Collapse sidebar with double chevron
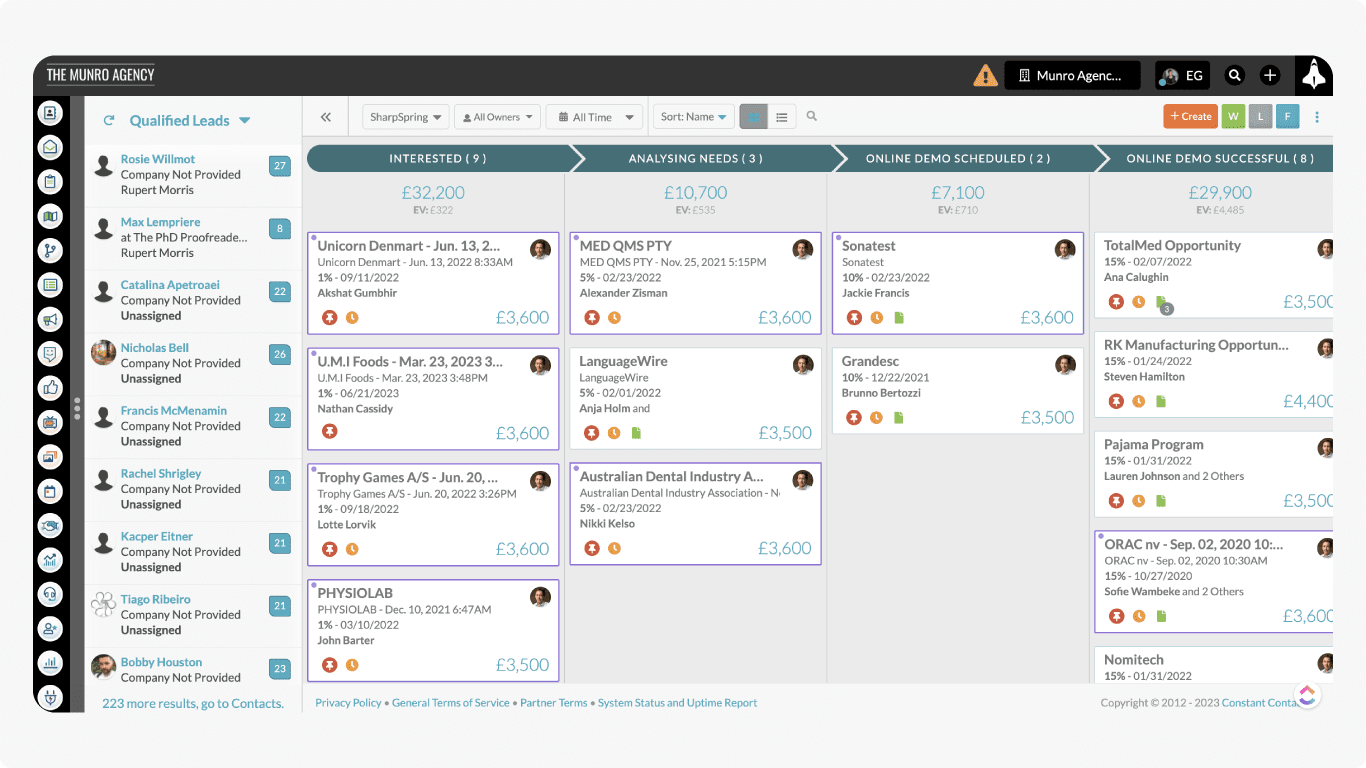 [326, 117]
